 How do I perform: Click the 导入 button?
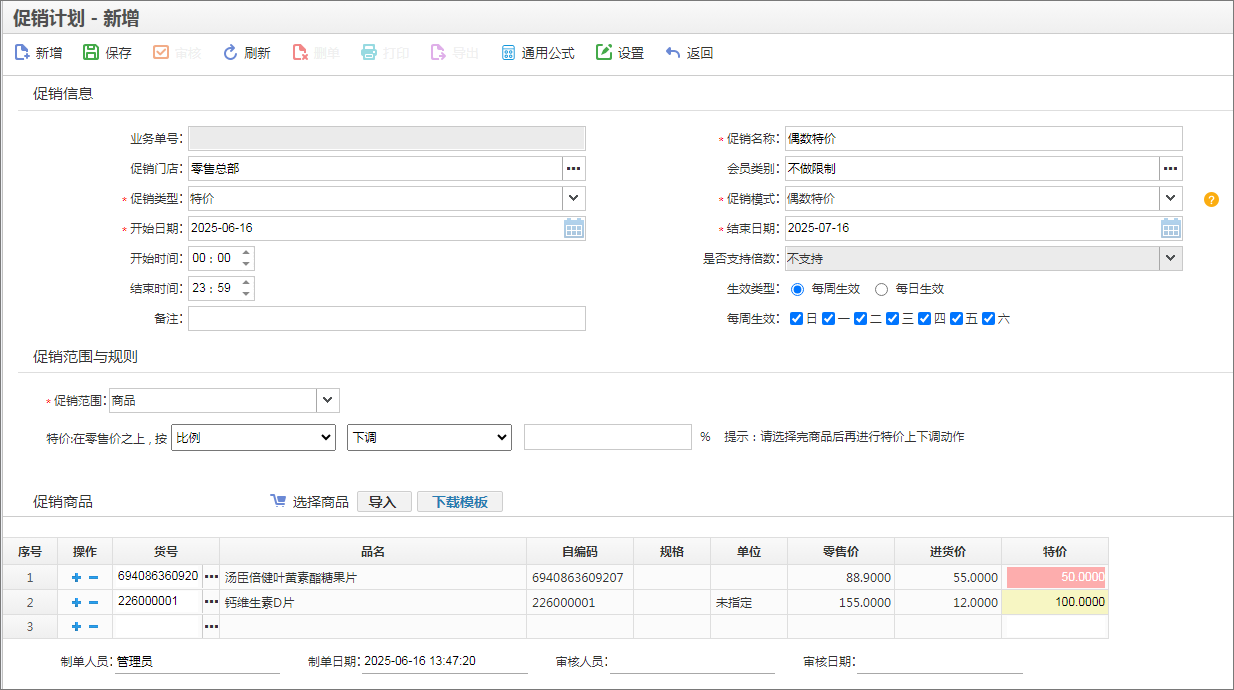point(384,502)
